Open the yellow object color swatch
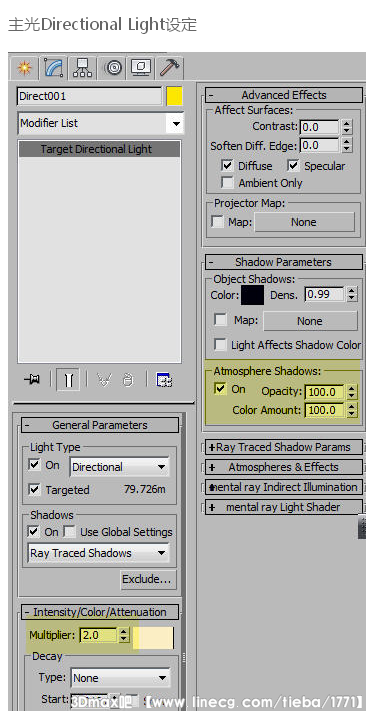Screen dimensions: 392x719 click(174, 96)
